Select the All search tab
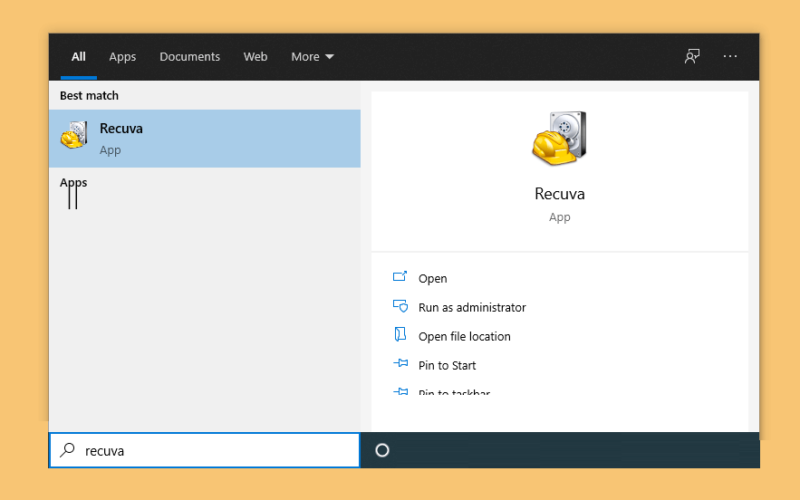The image size is (800, 500). [79, 57]
